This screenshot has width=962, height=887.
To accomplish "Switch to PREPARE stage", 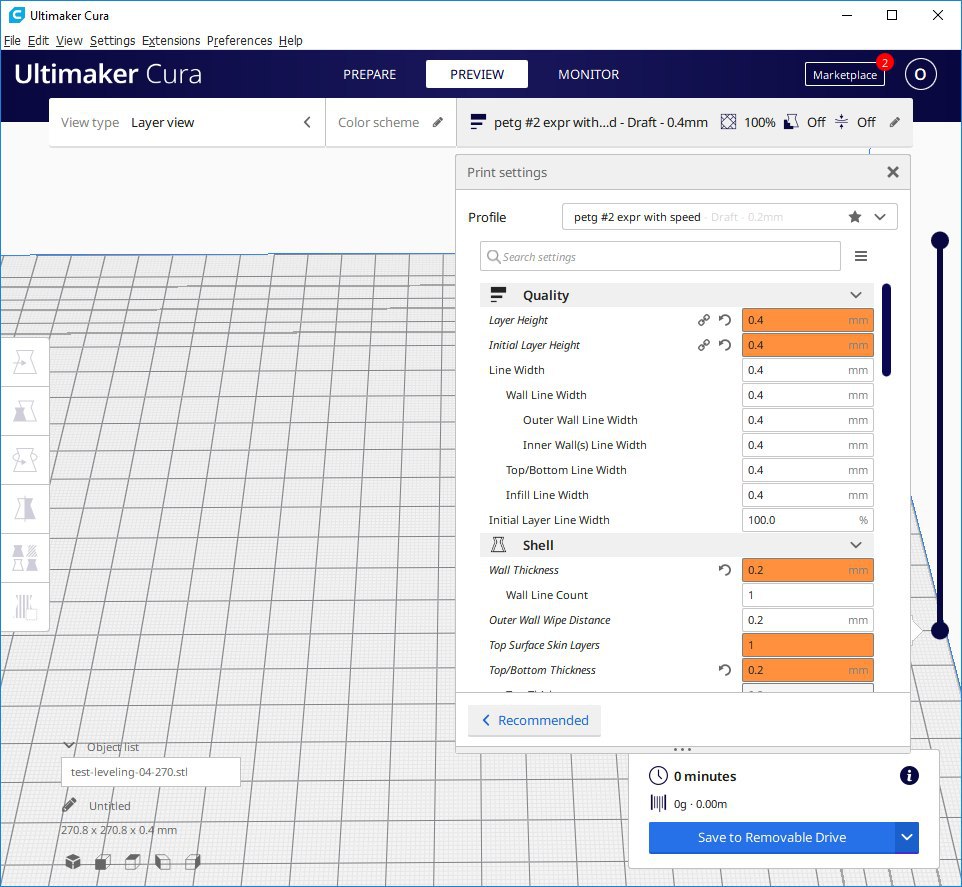I will click(369, 74).
